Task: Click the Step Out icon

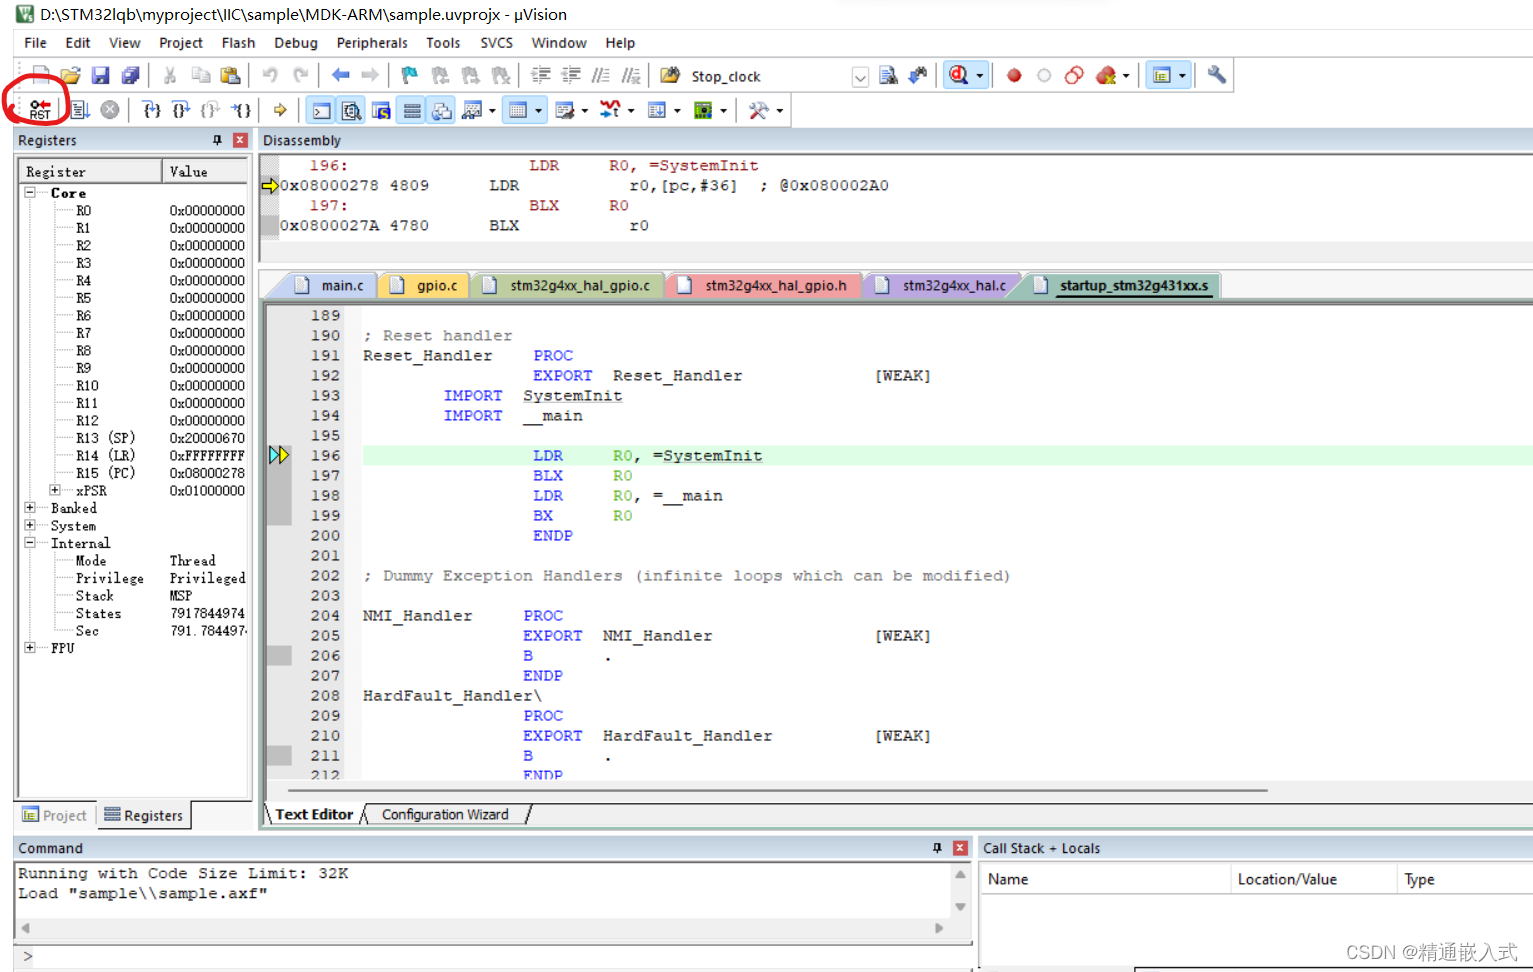Action: (211, 110)
